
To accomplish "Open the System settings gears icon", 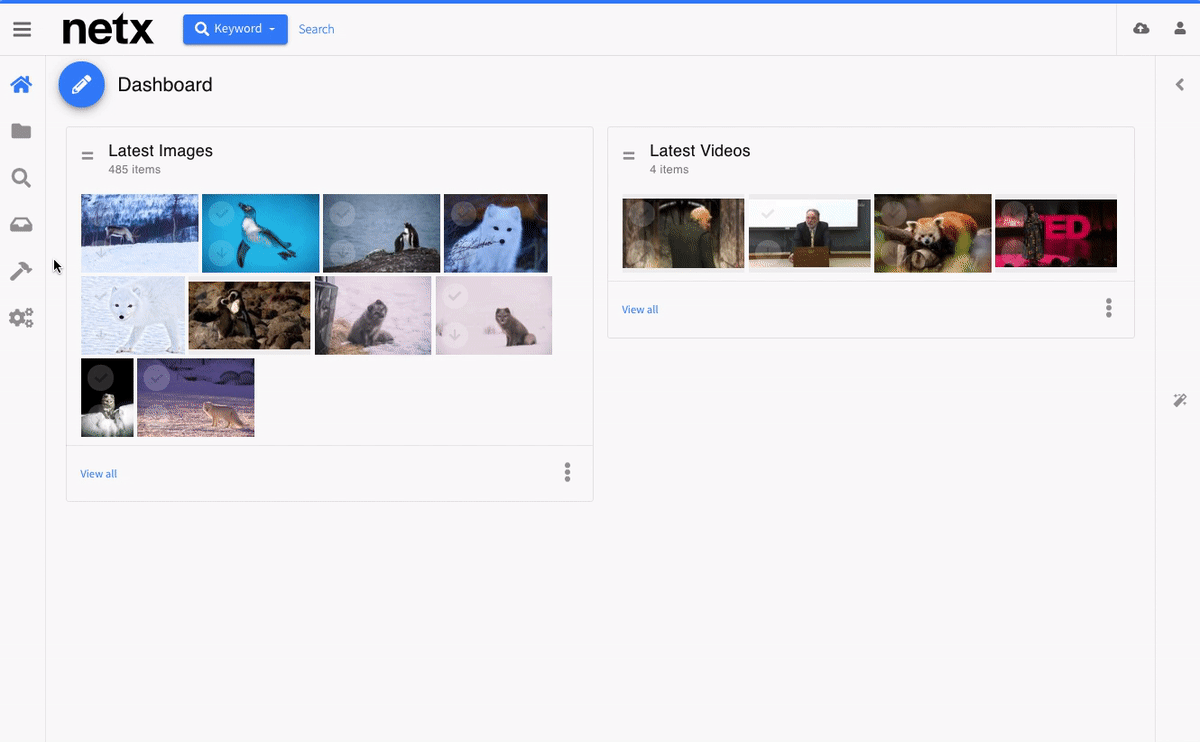I will [x=21, y=318].
